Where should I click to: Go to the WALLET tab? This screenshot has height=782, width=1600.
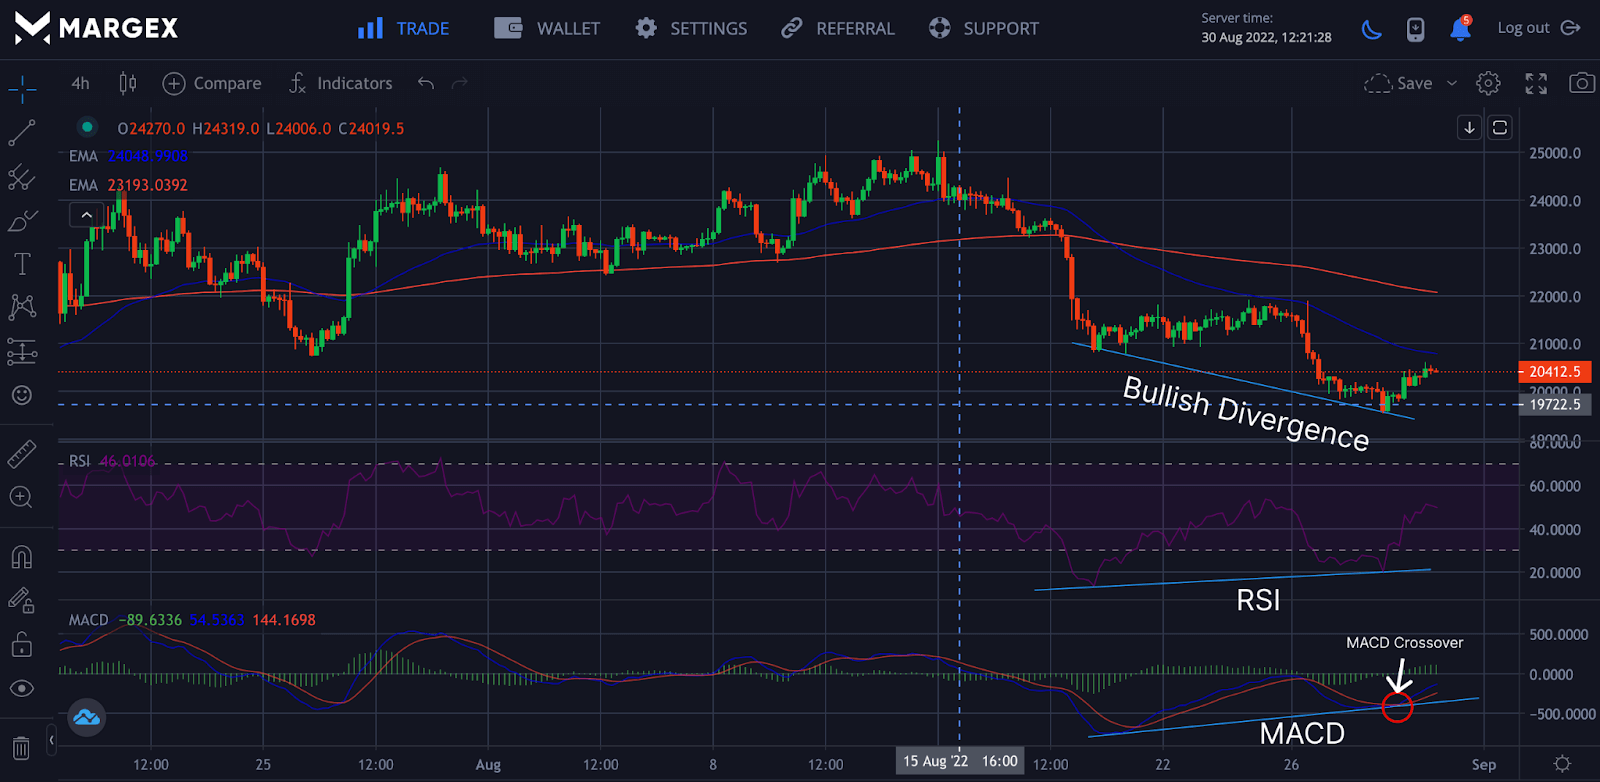(547, 29)
